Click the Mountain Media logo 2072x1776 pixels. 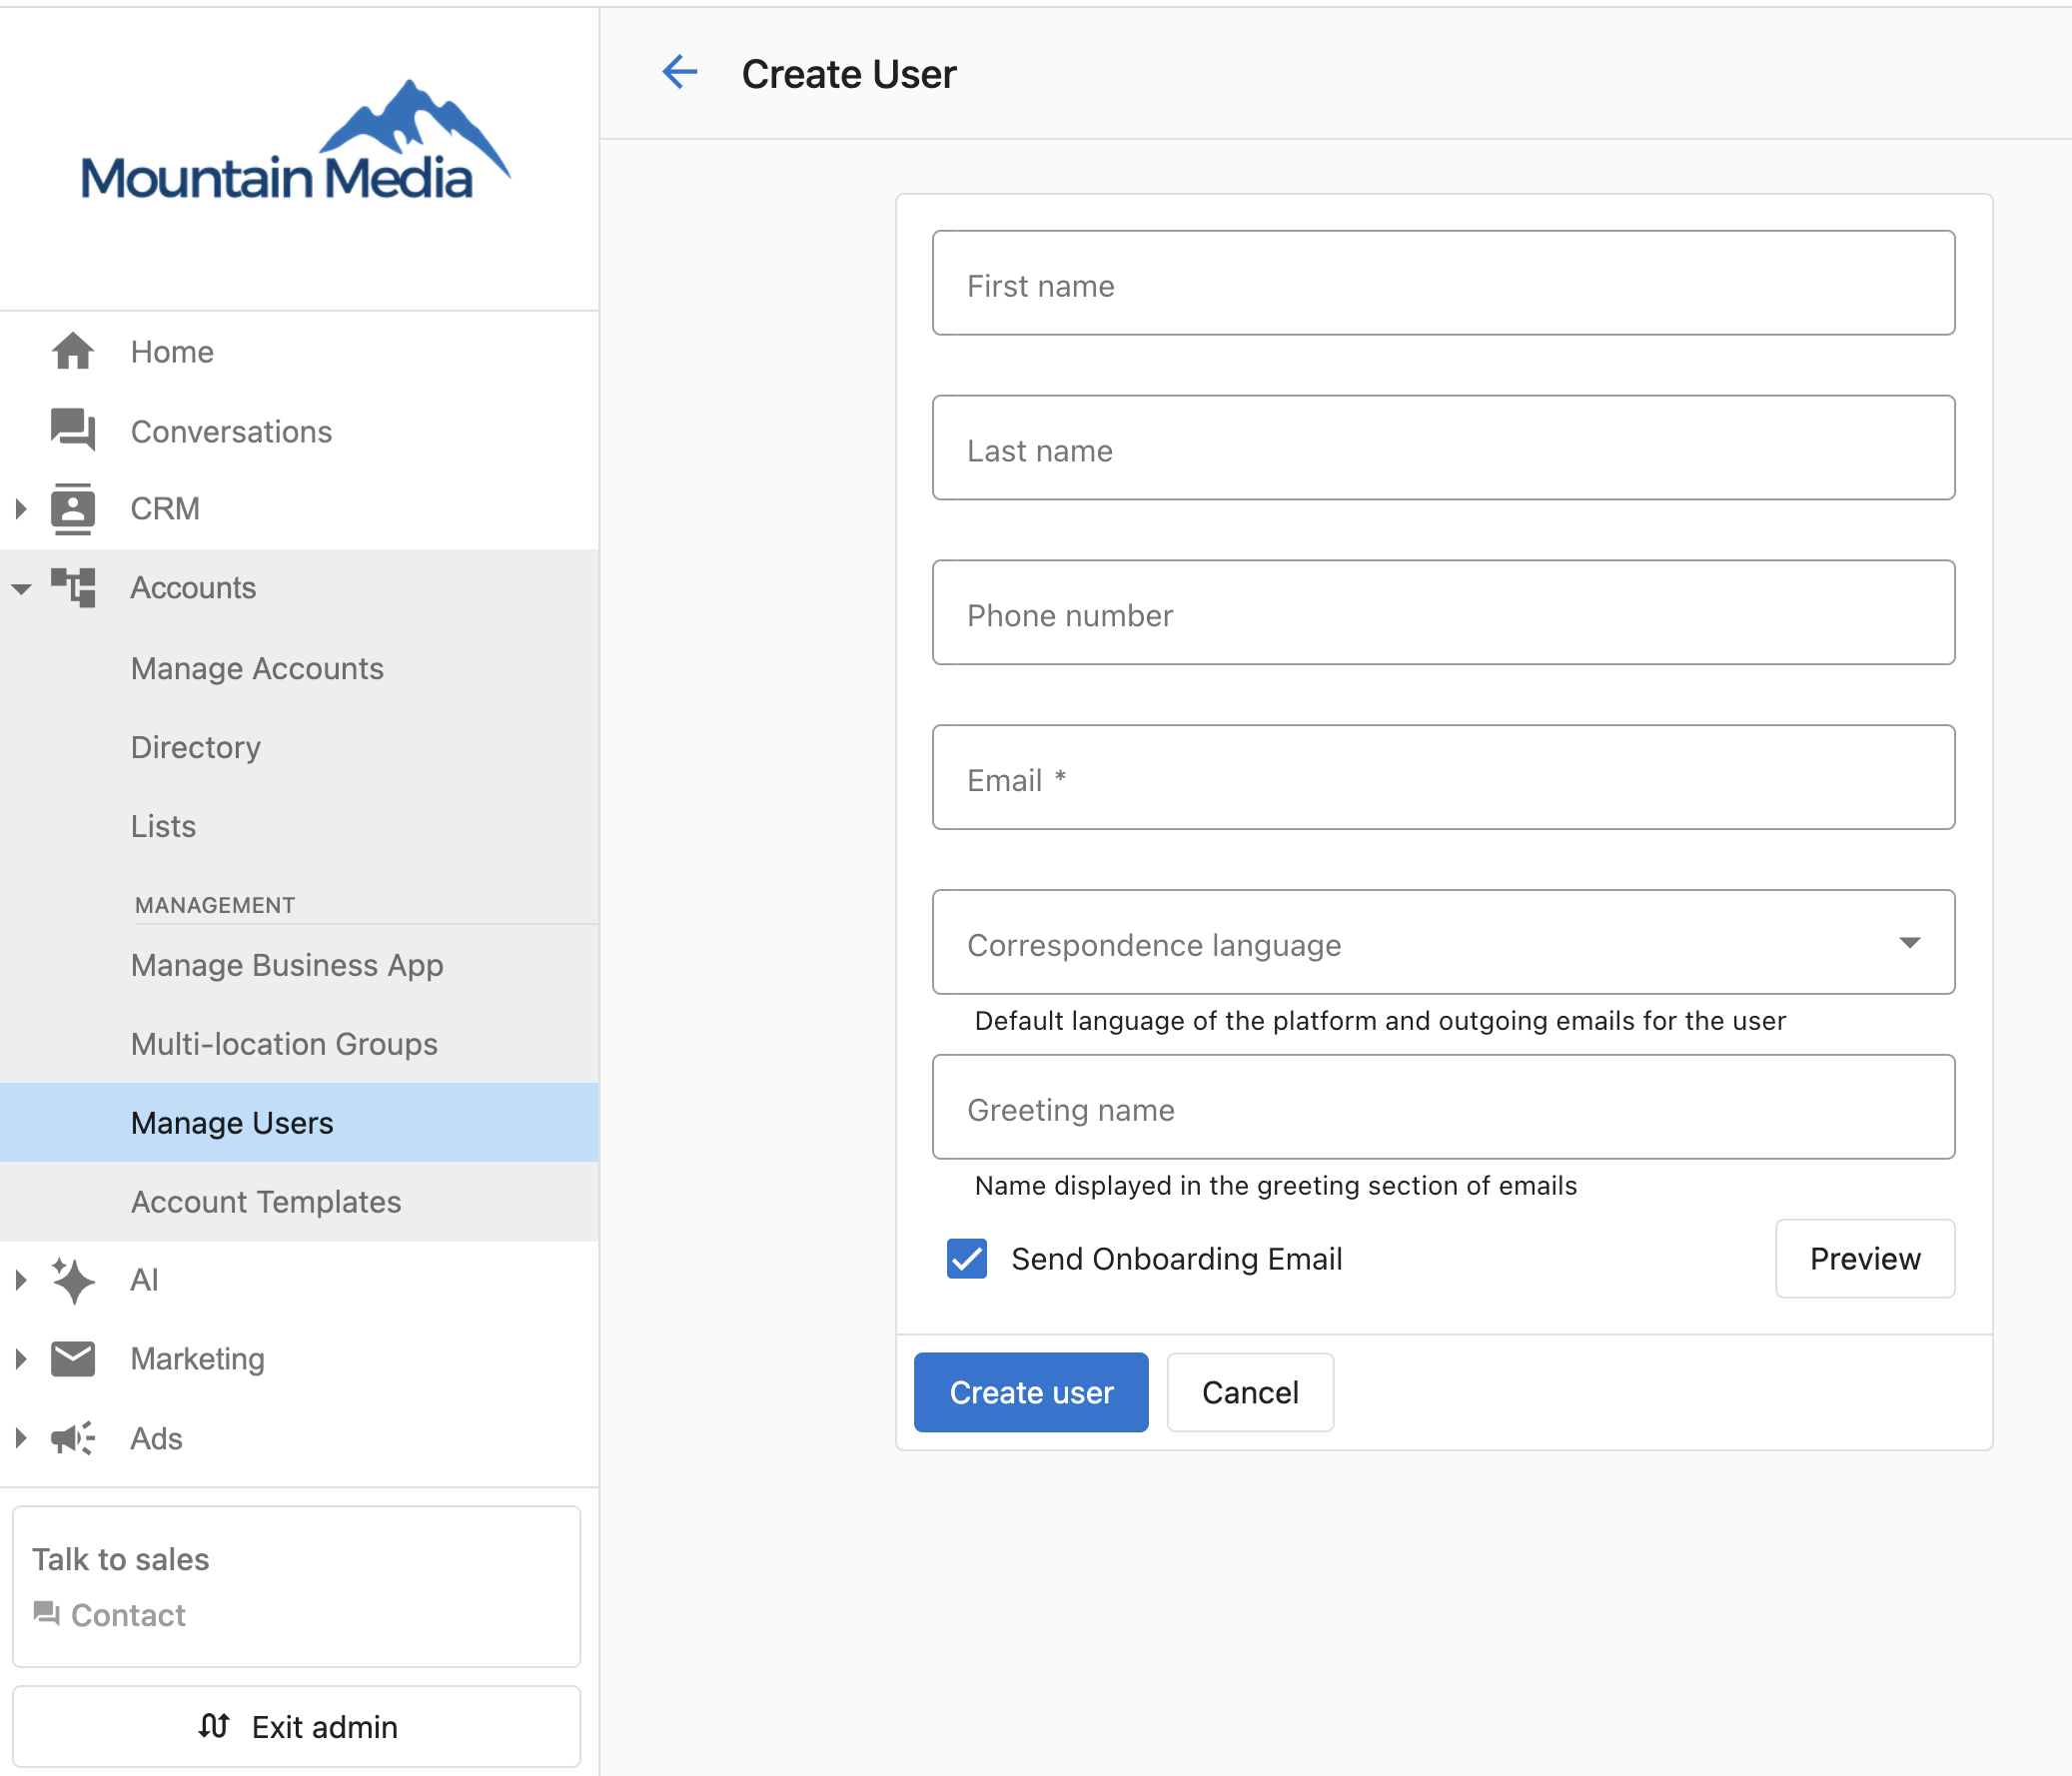pyautogui.click(x=296, y=140)
